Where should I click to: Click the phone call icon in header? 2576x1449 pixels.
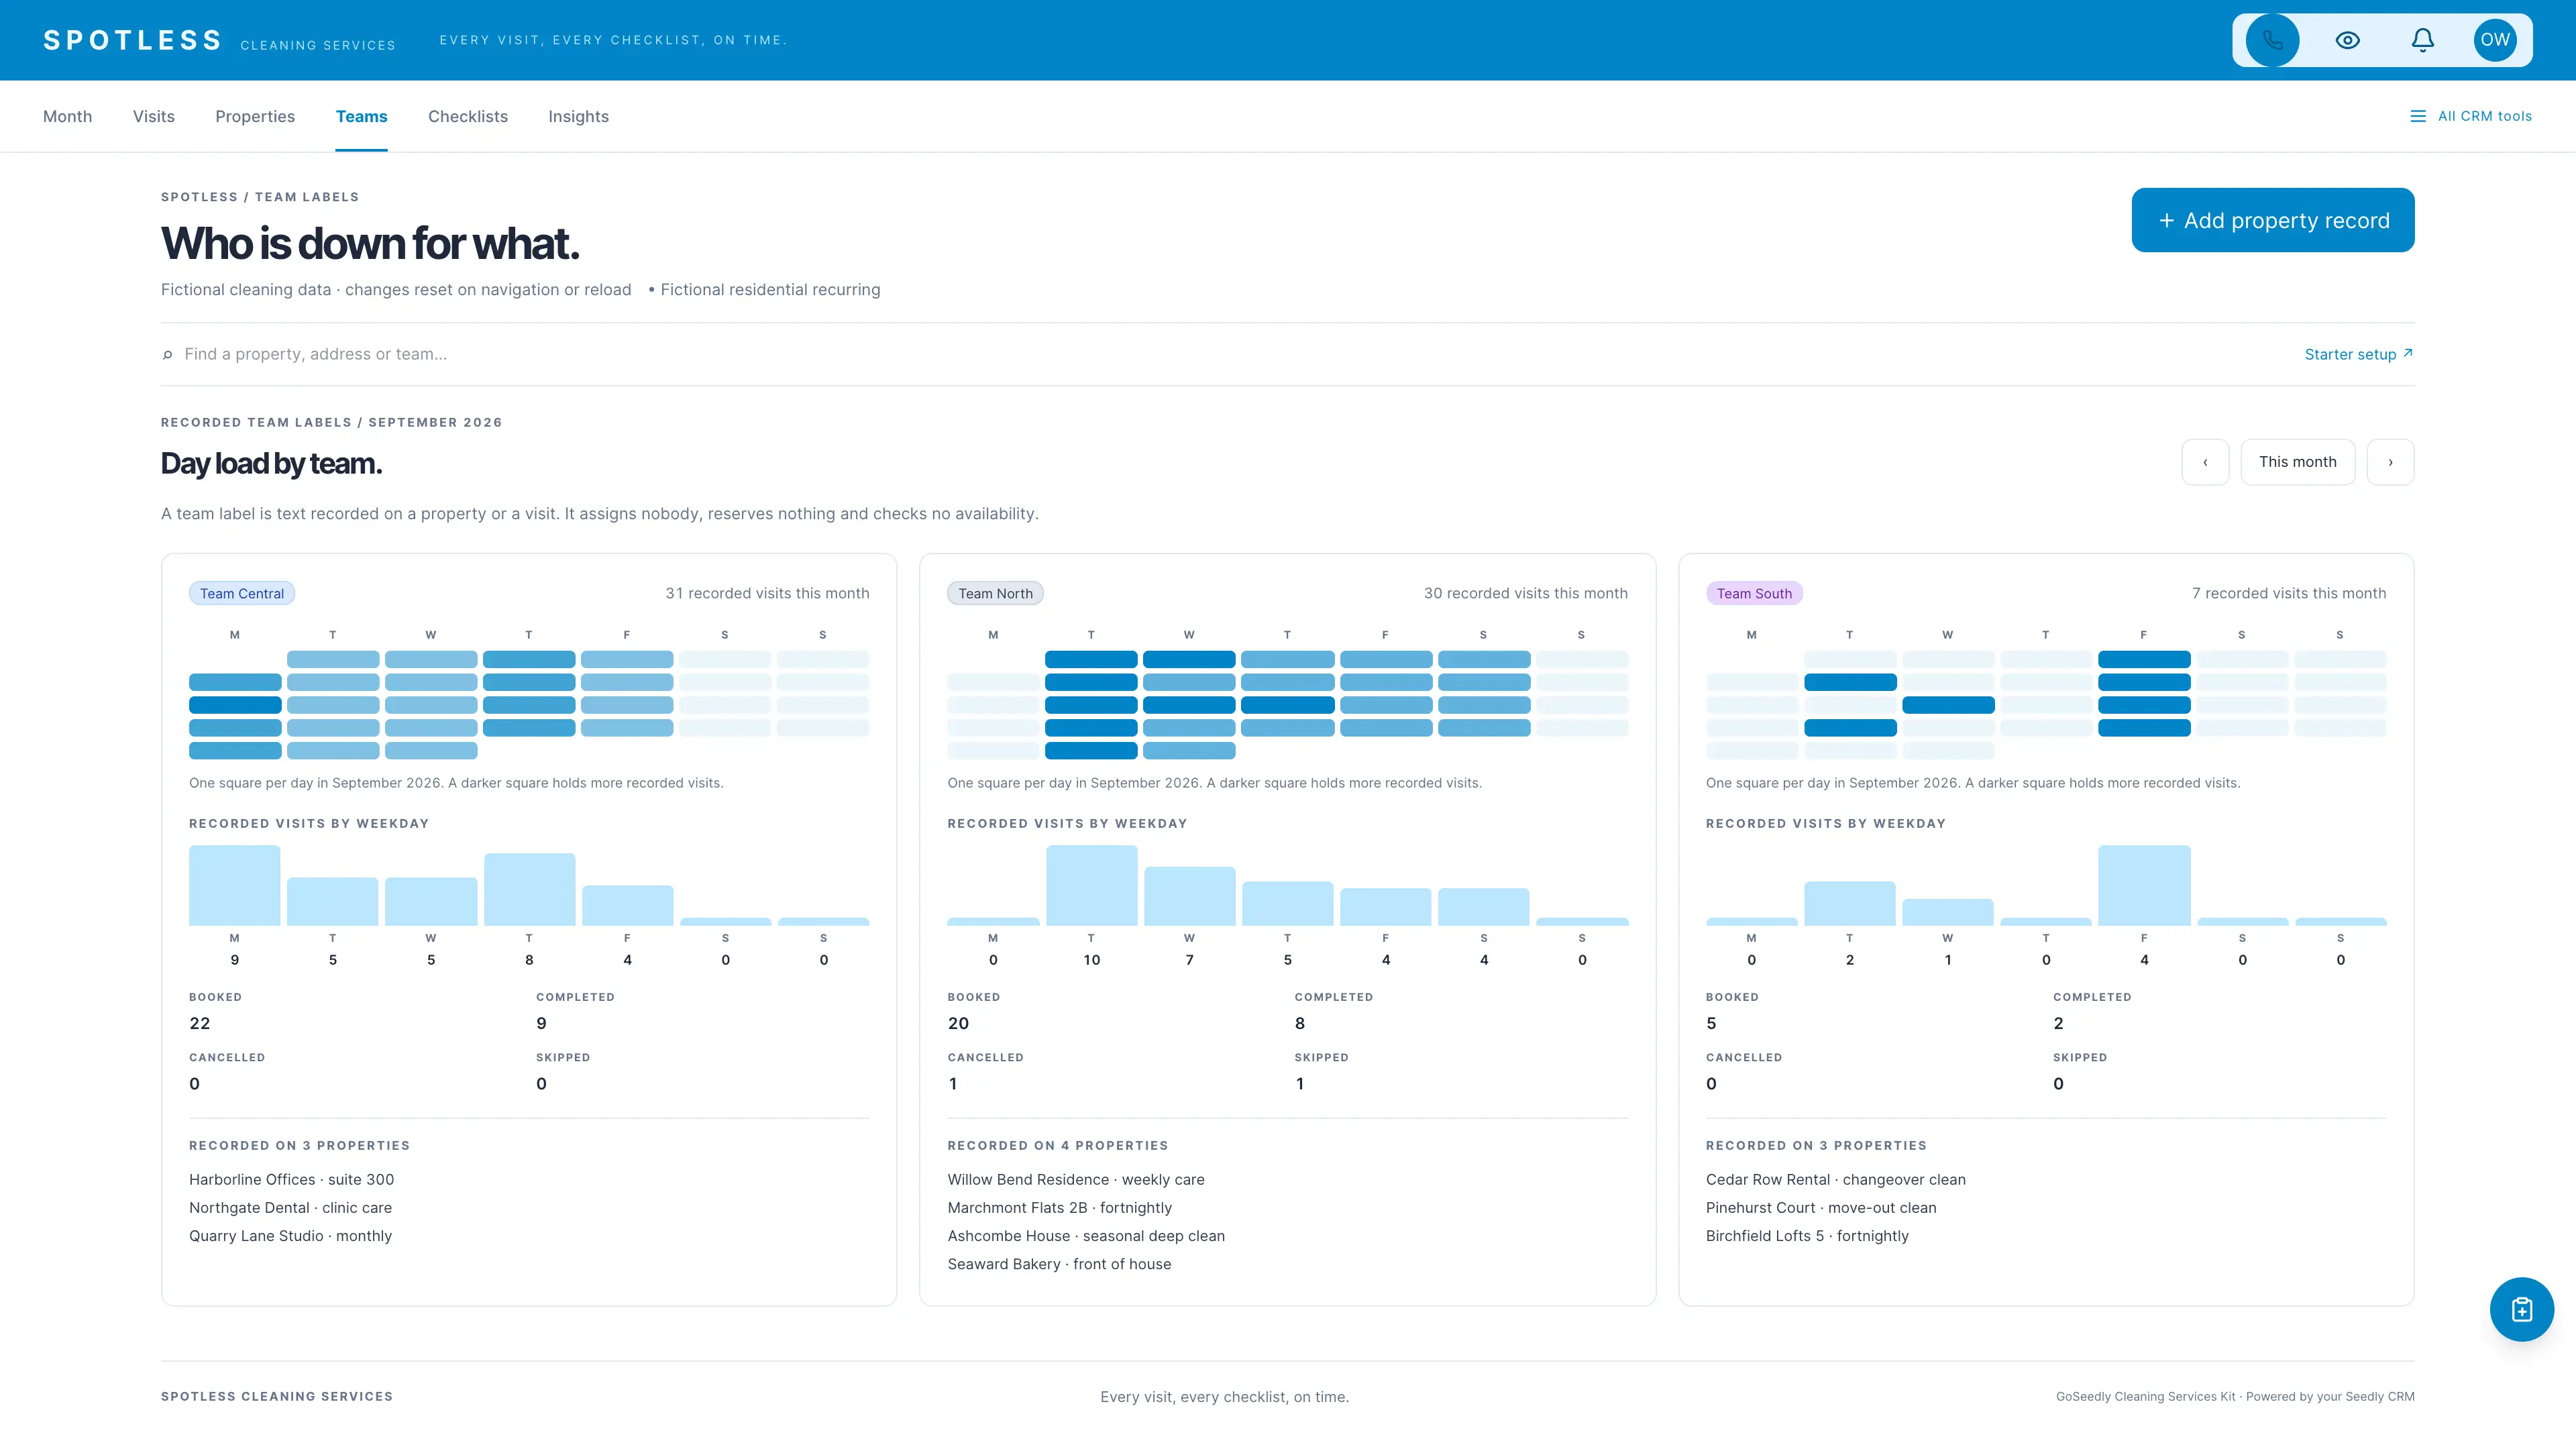pyautogui.click(x=2272, y=40)
